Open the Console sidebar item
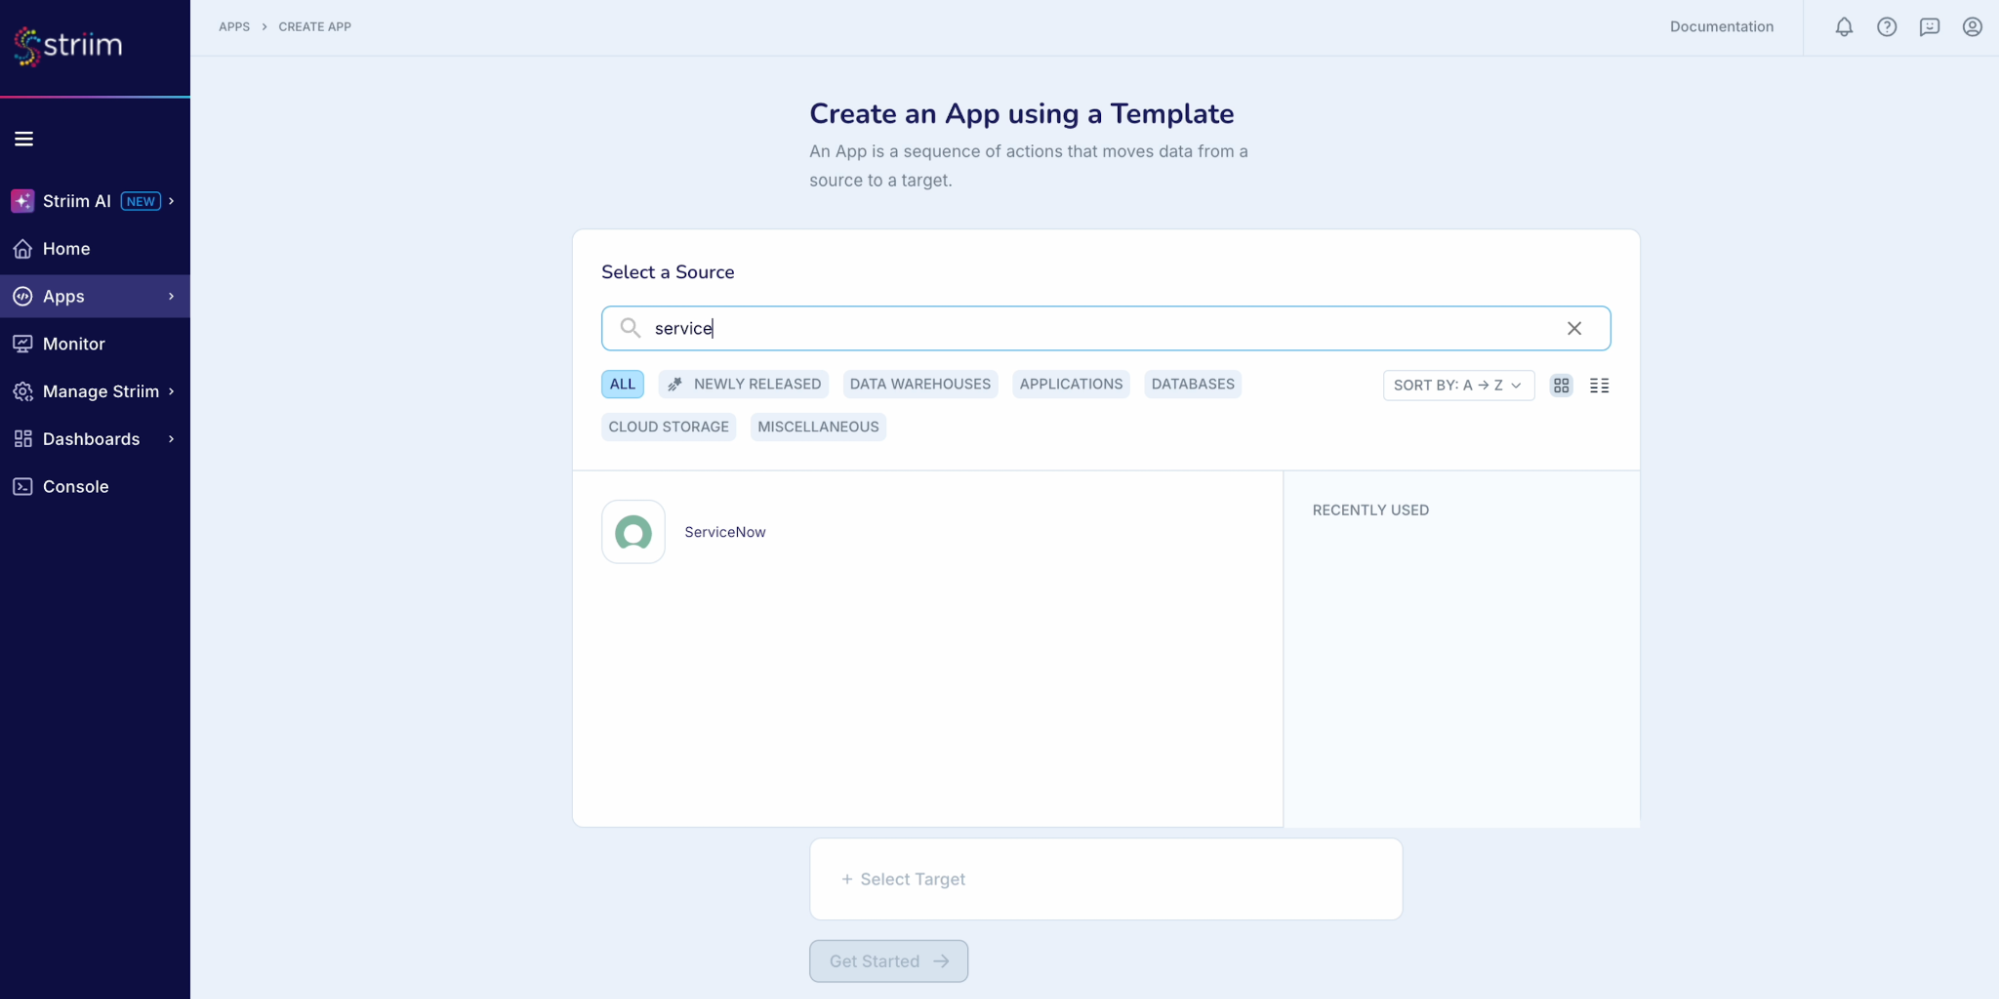Image resolution: width=1999 pixels, height=999 pixels. (x=94, y=486)
